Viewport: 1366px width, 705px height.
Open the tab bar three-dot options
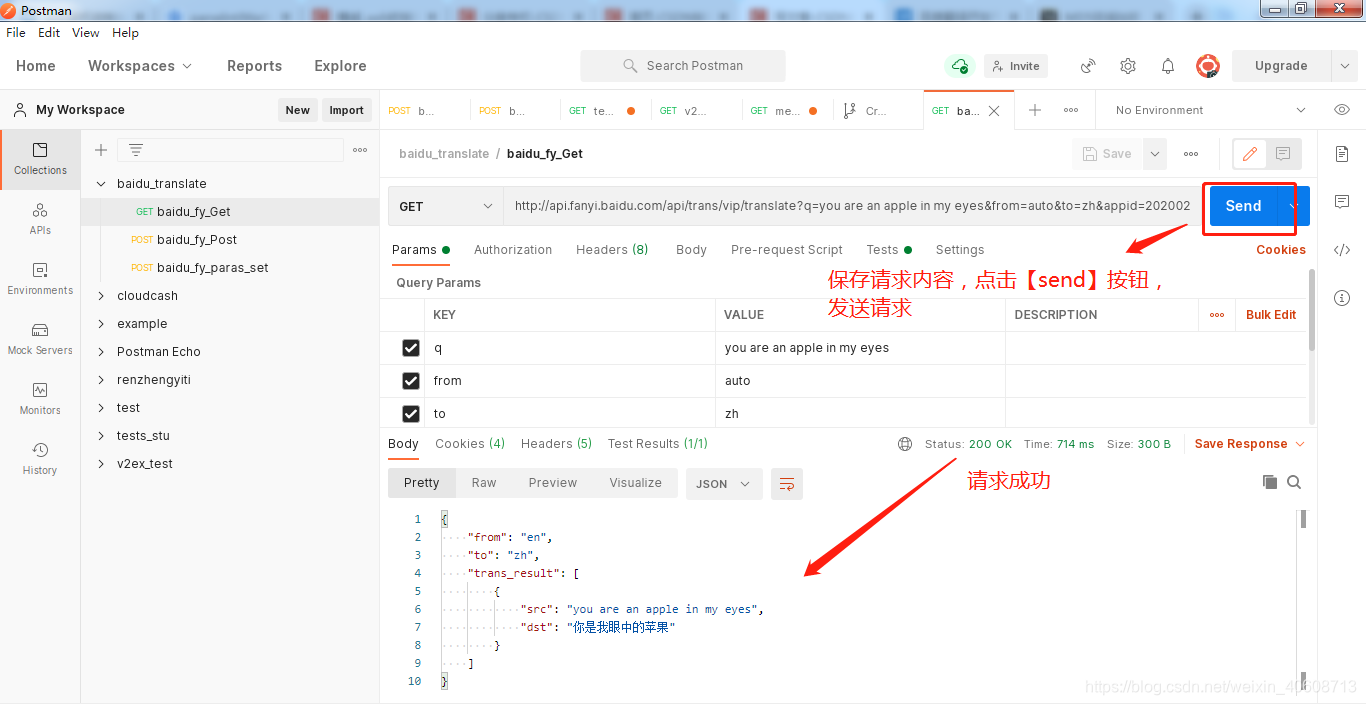[x=1071, y=110]
